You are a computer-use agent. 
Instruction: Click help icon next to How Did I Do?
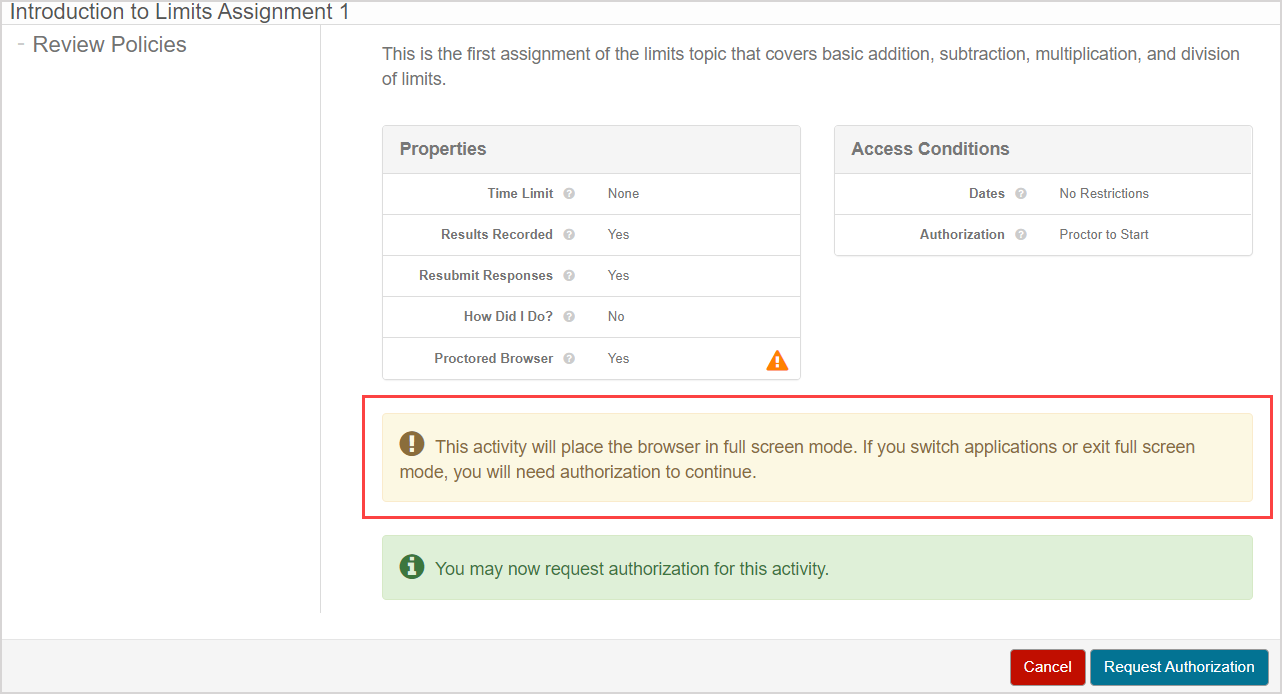pos(569,317)
